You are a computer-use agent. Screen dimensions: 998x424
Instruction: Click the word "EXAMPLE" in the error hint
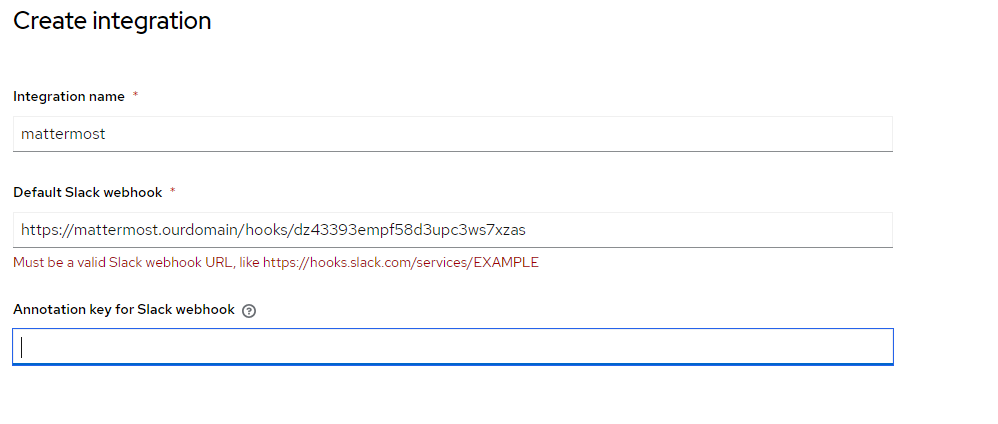tap(505, 263)
